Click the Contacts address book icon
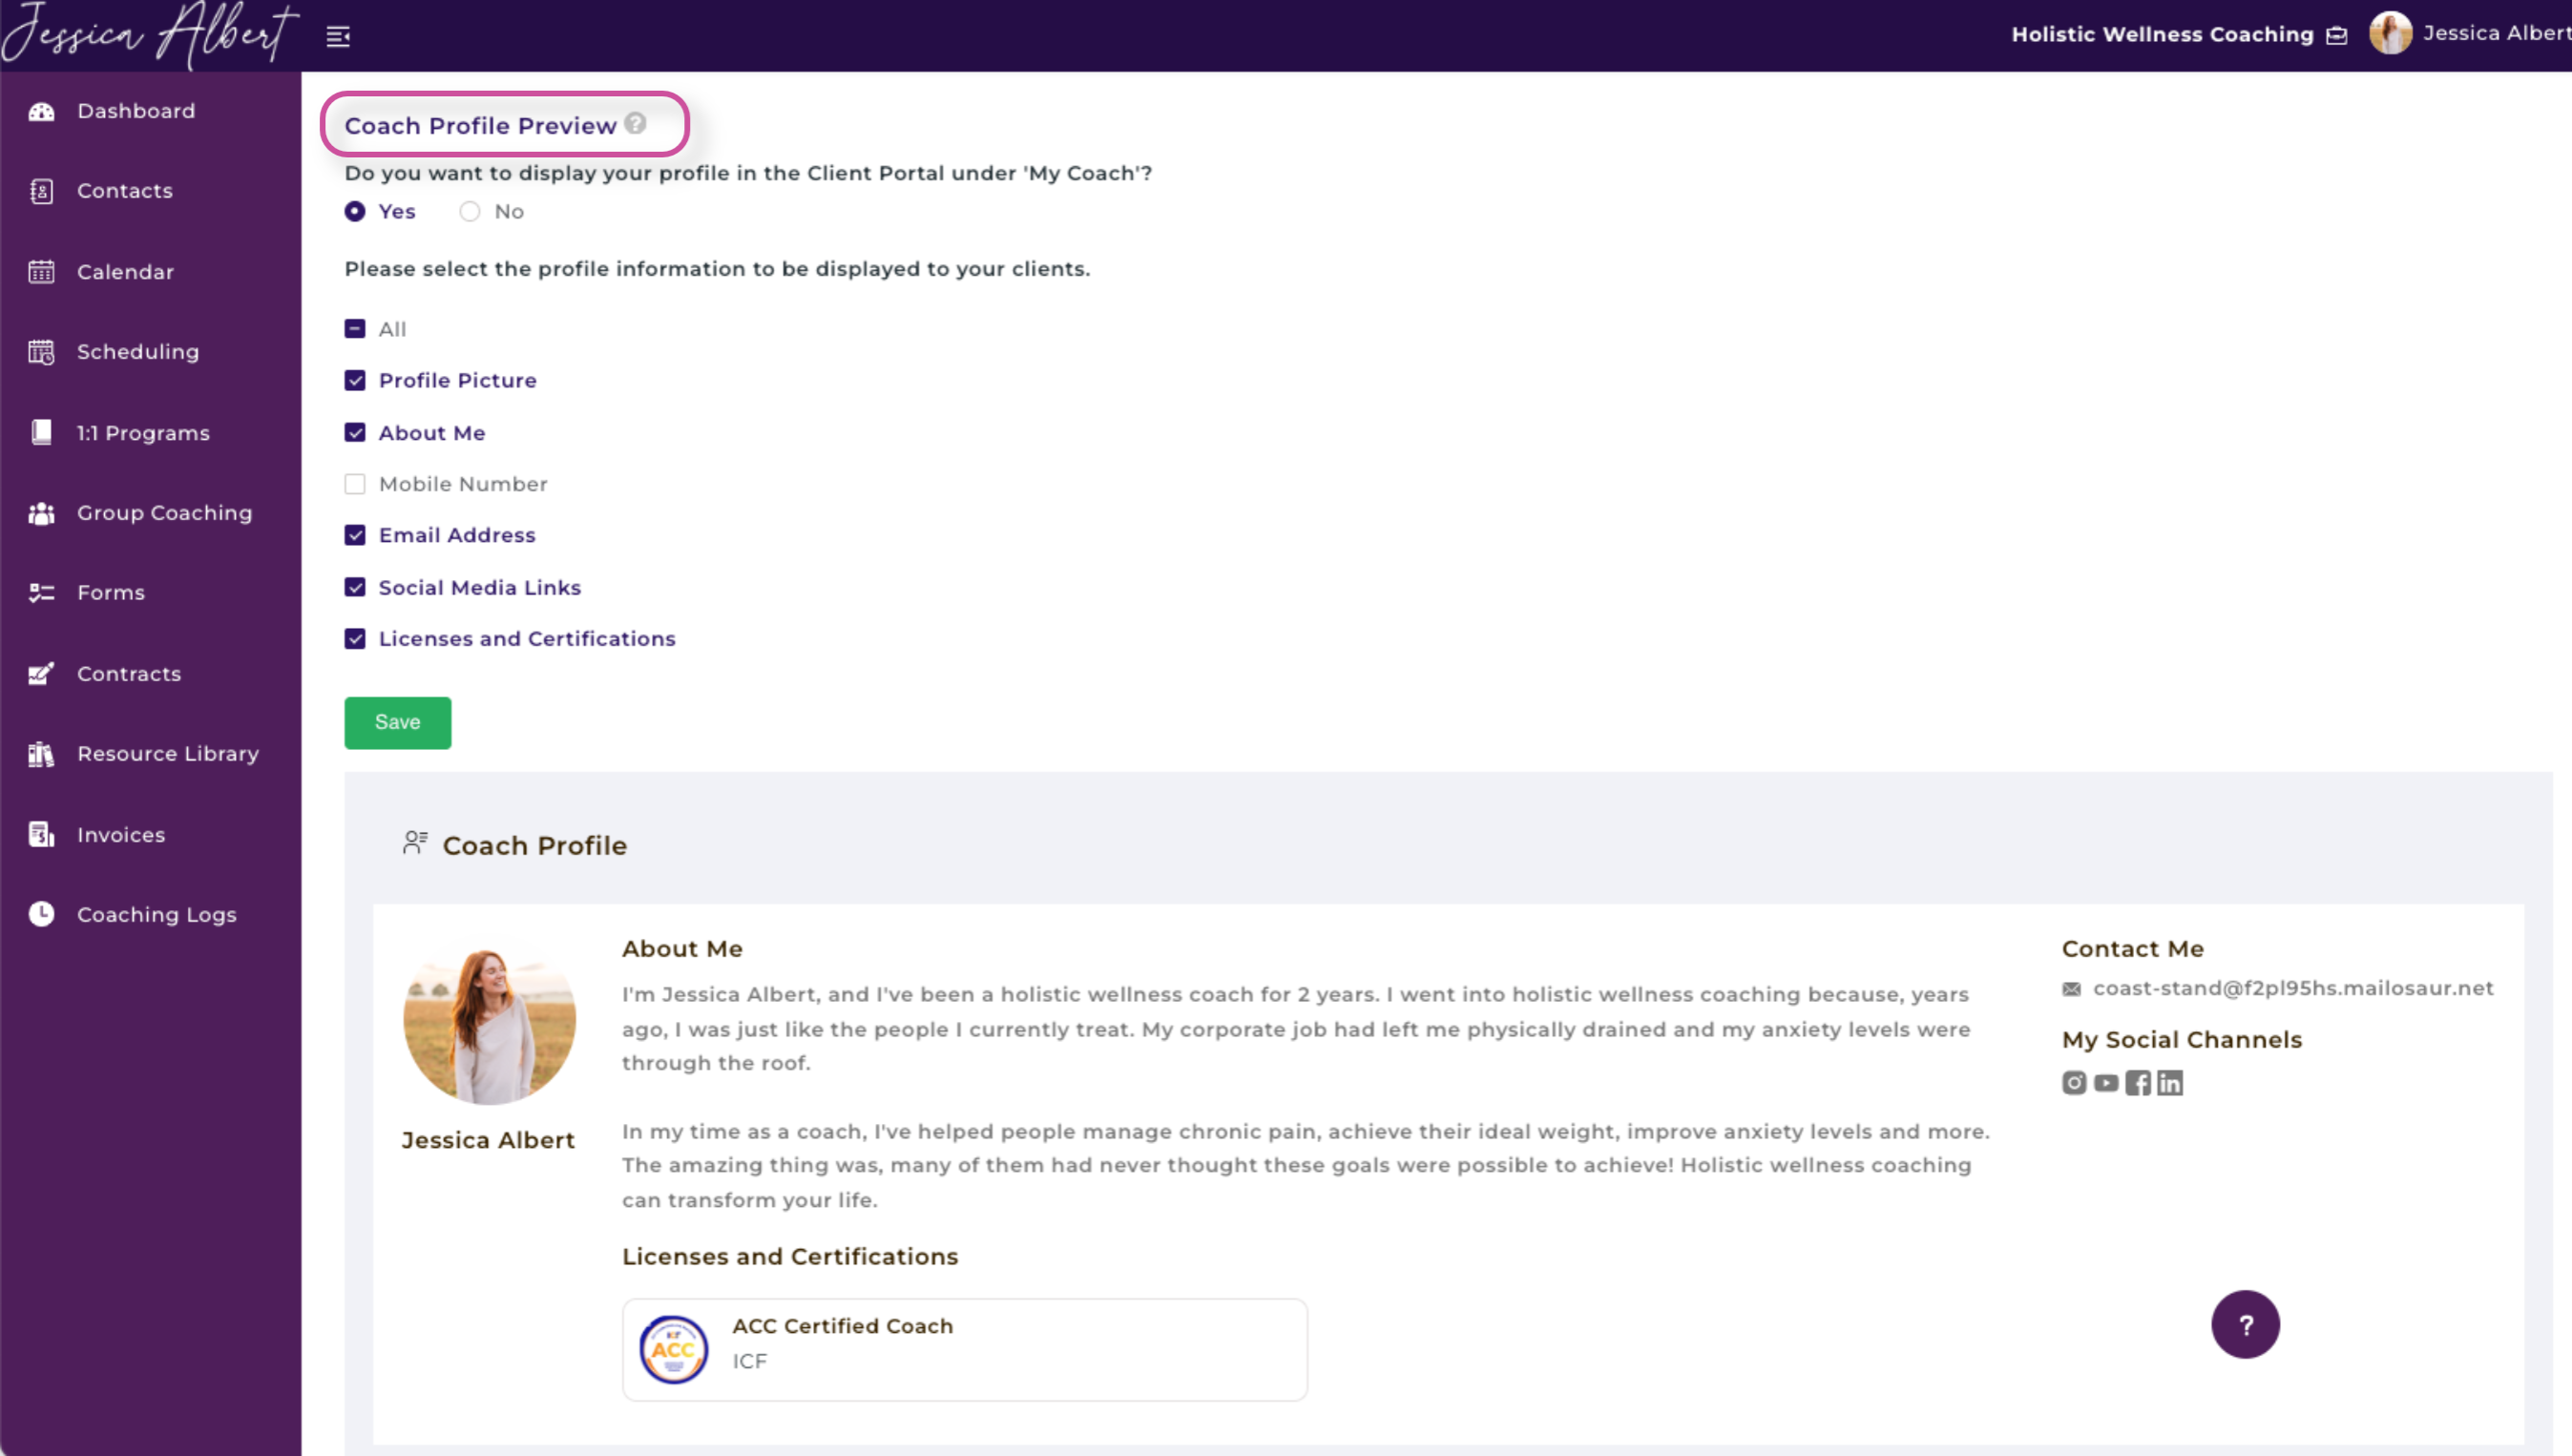This screenshot has height=1456, width=2572. pyautogui.click(x=41, y=191)
